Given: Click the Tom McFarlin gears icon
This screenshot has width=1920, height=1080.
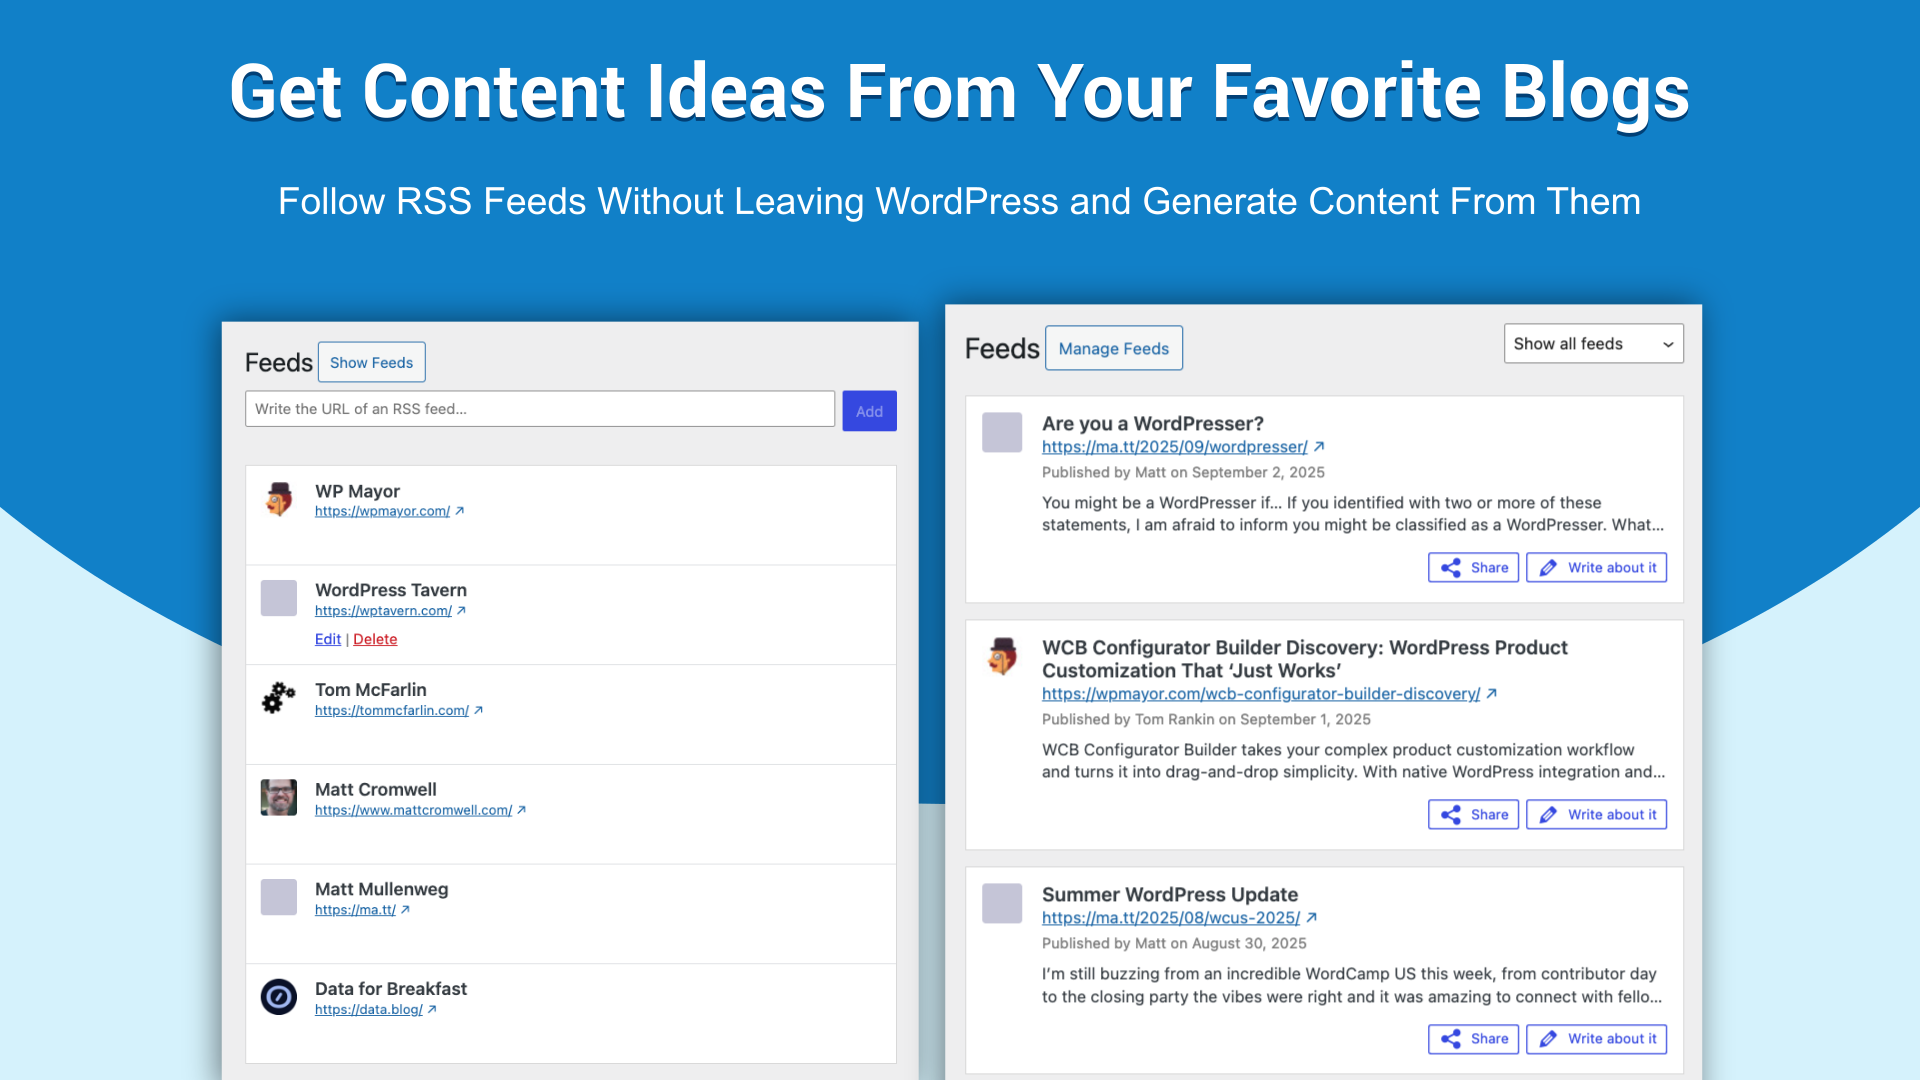Looking at the screenshot, I should 279,698.
